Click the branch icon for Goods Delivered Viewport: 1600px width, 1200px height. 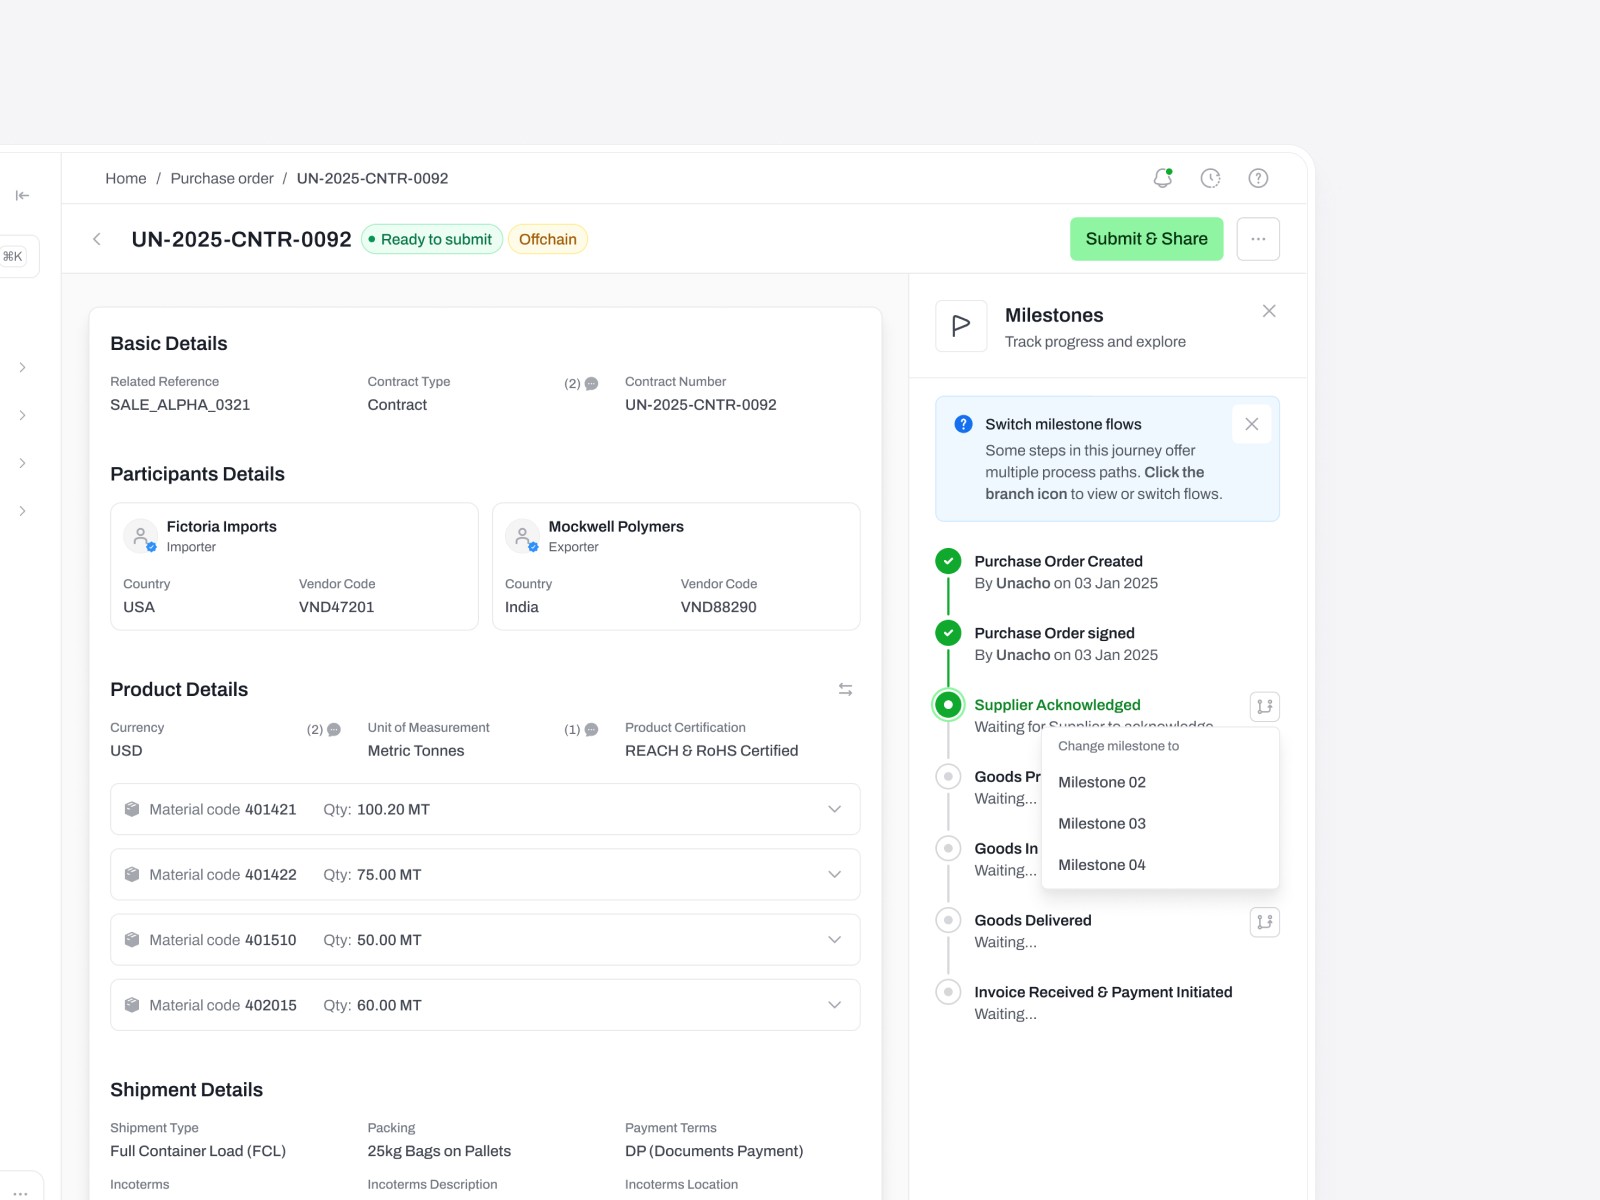[1265, 922]
